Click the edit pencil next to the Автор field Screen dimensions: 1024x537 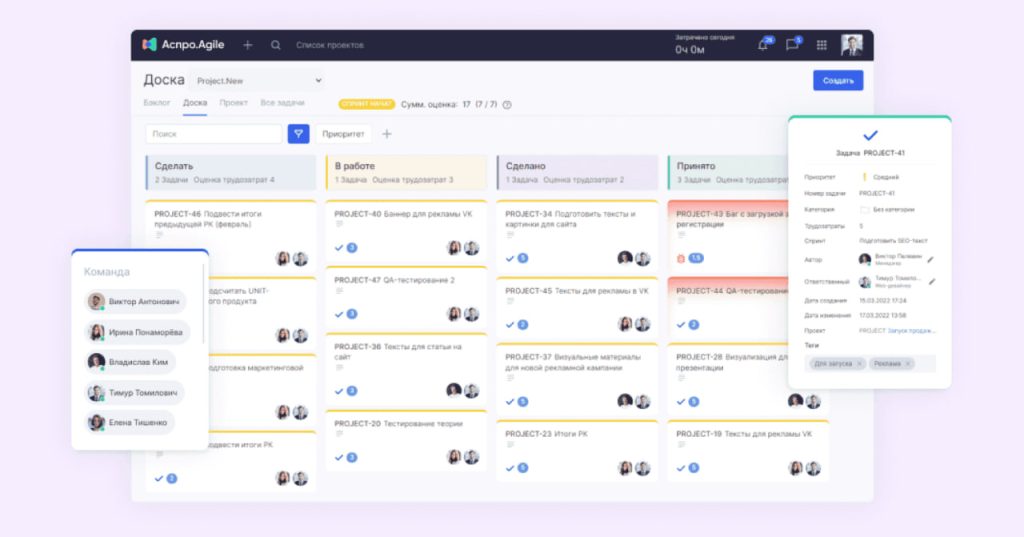tap(931, 259)
